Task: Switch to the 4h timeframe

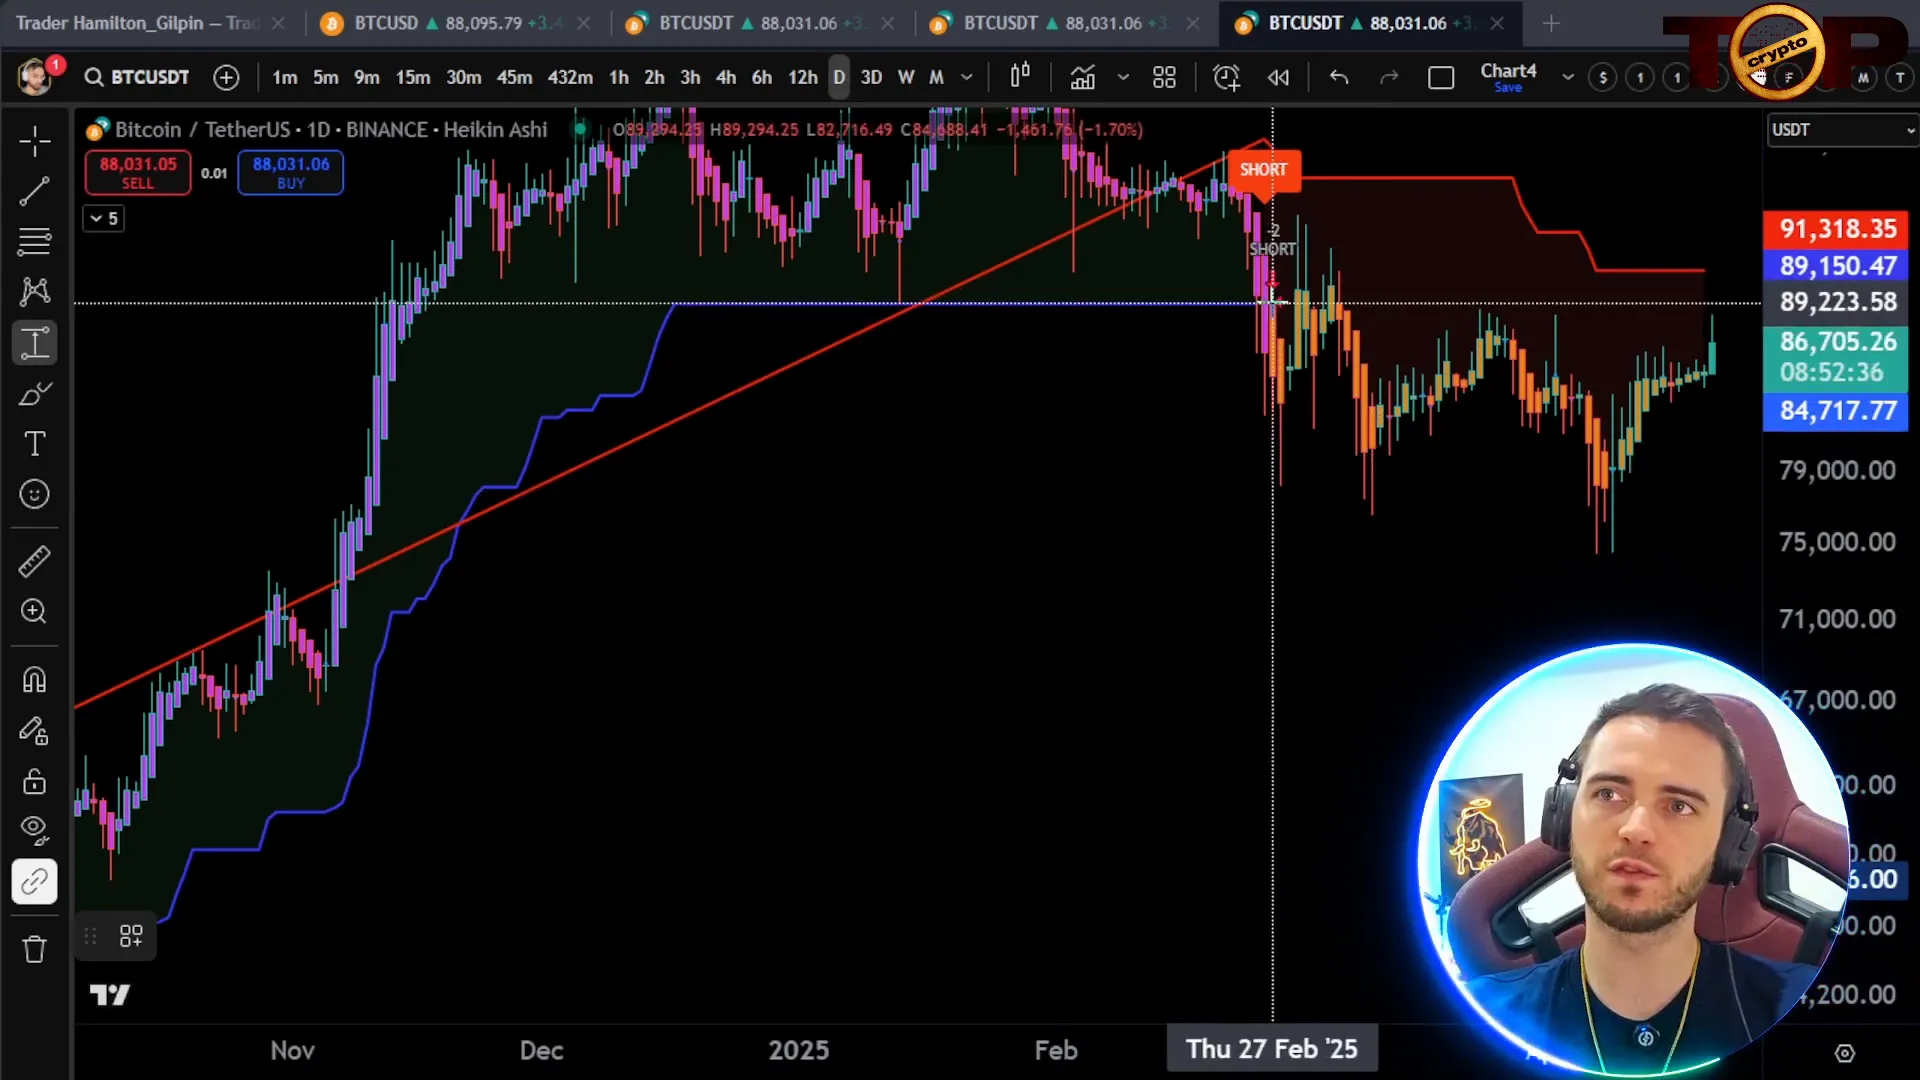Action: click(x=726, y=77)
